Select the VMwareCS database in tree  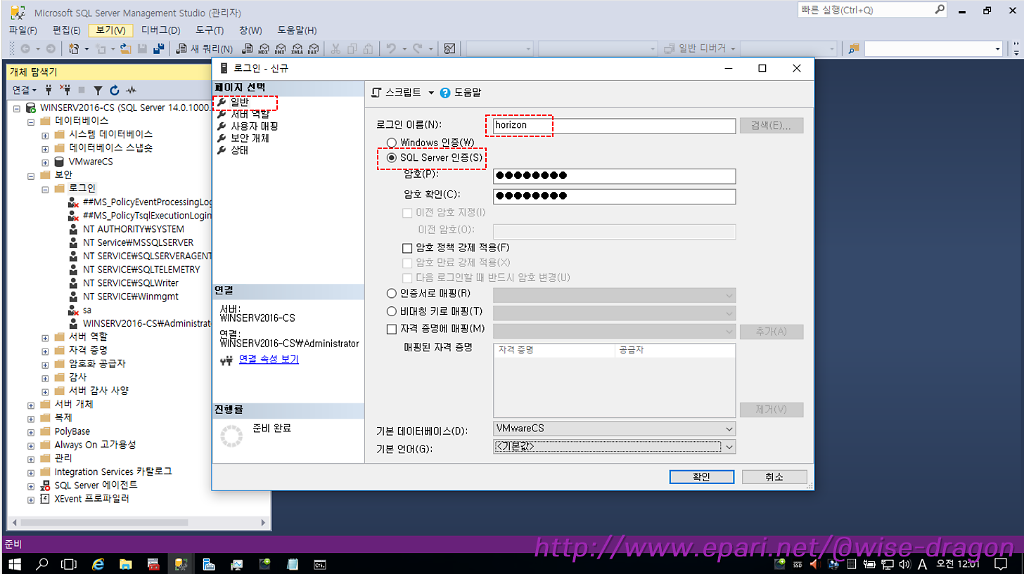[x=91, y=161]
